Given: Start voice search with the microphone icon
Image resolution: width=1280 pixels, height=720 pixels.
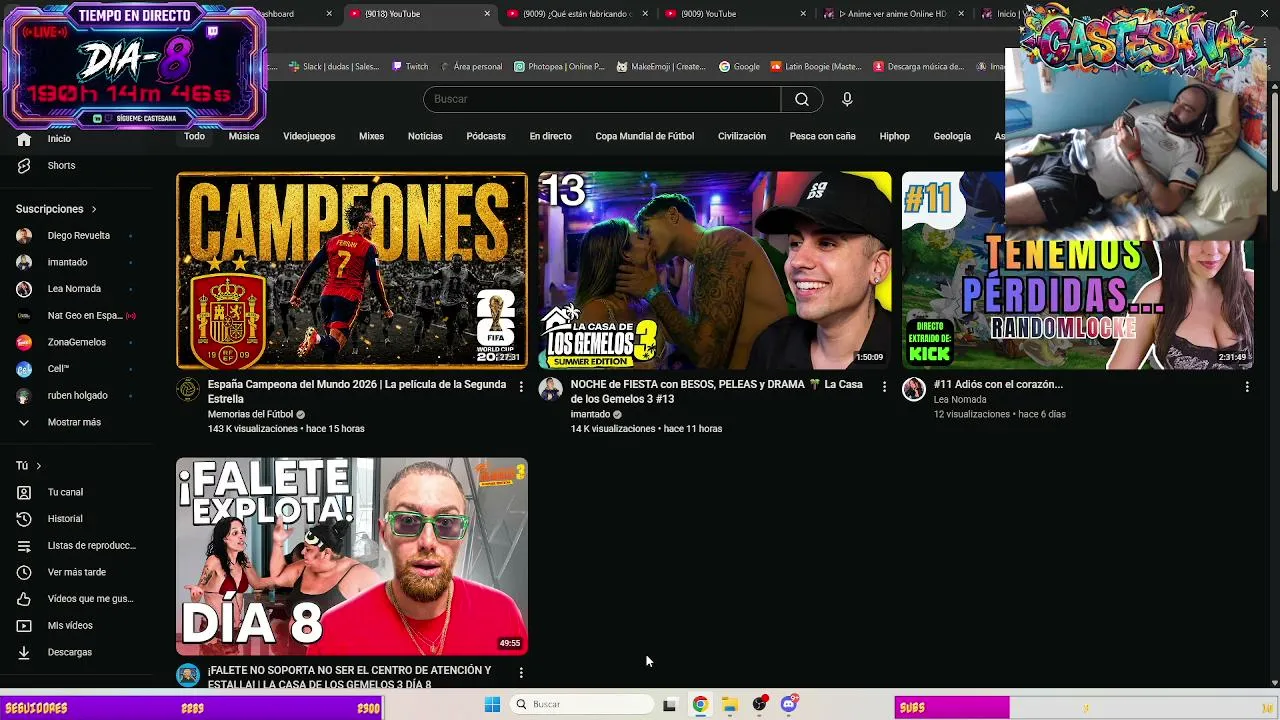Looking at the screenshot, I should [x=847, y=99].
